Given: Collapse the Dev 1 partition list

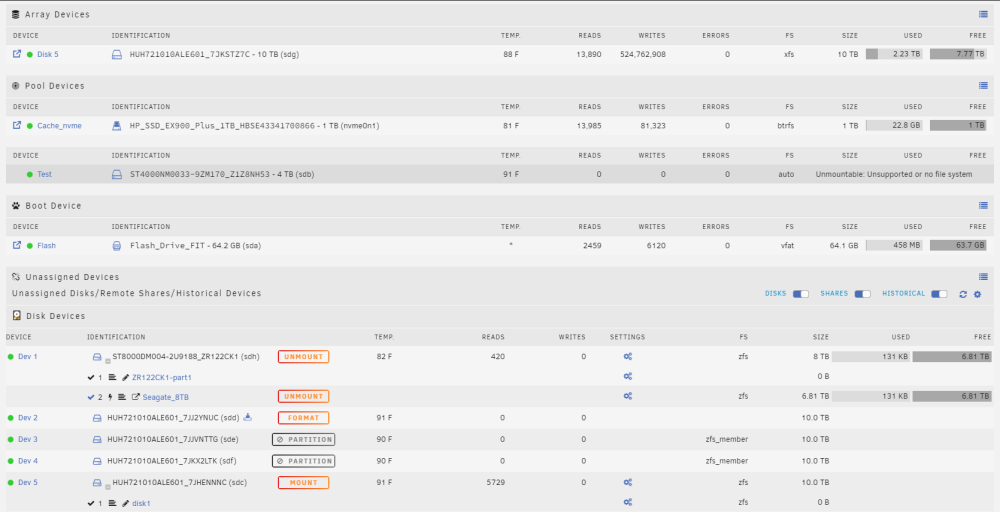Looking at the screenshot, I should [108, 361].
